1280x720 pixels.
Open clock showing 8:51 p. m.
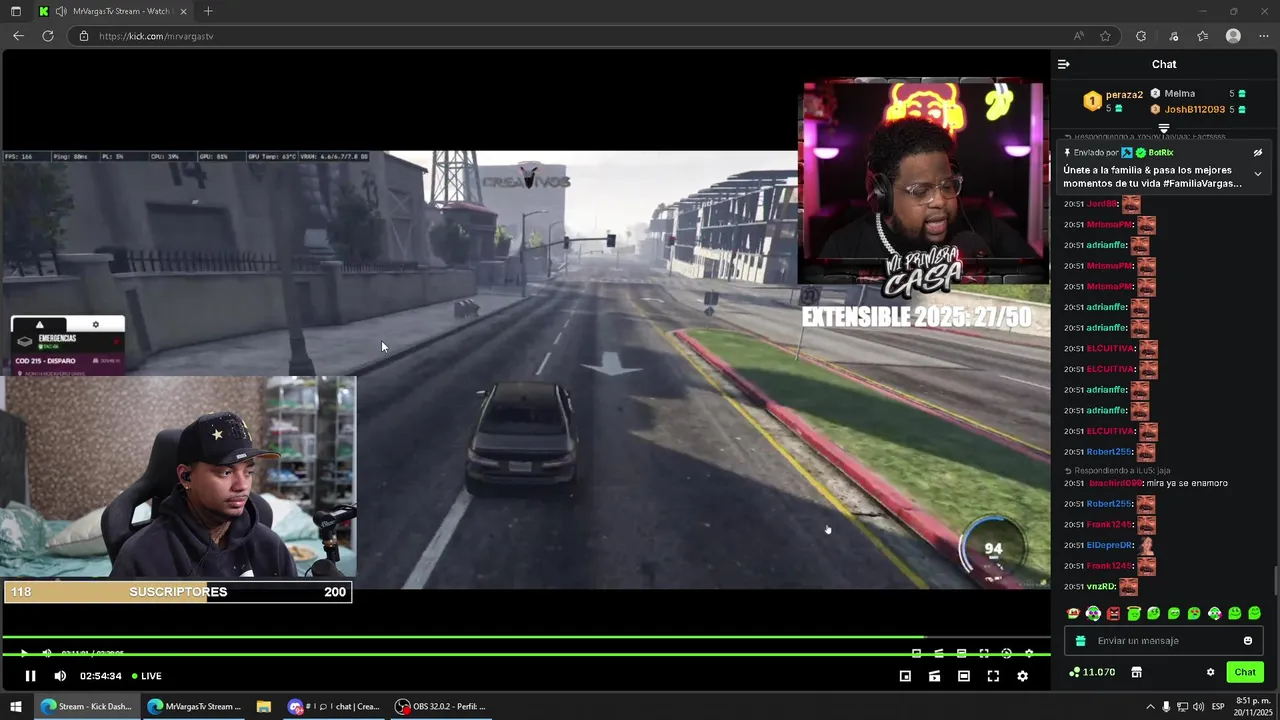1254,706
